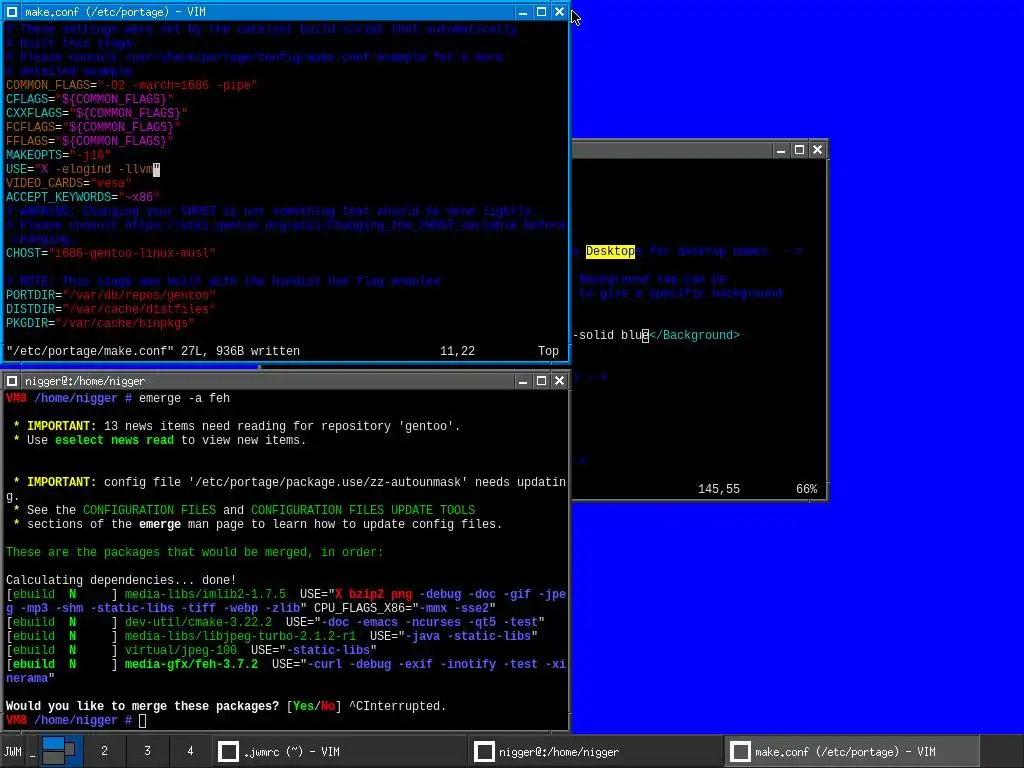Viewport: 1024px width, 768px height.
Task: Click the green "eselect news read" text
Action: click(x=114, y=440)
